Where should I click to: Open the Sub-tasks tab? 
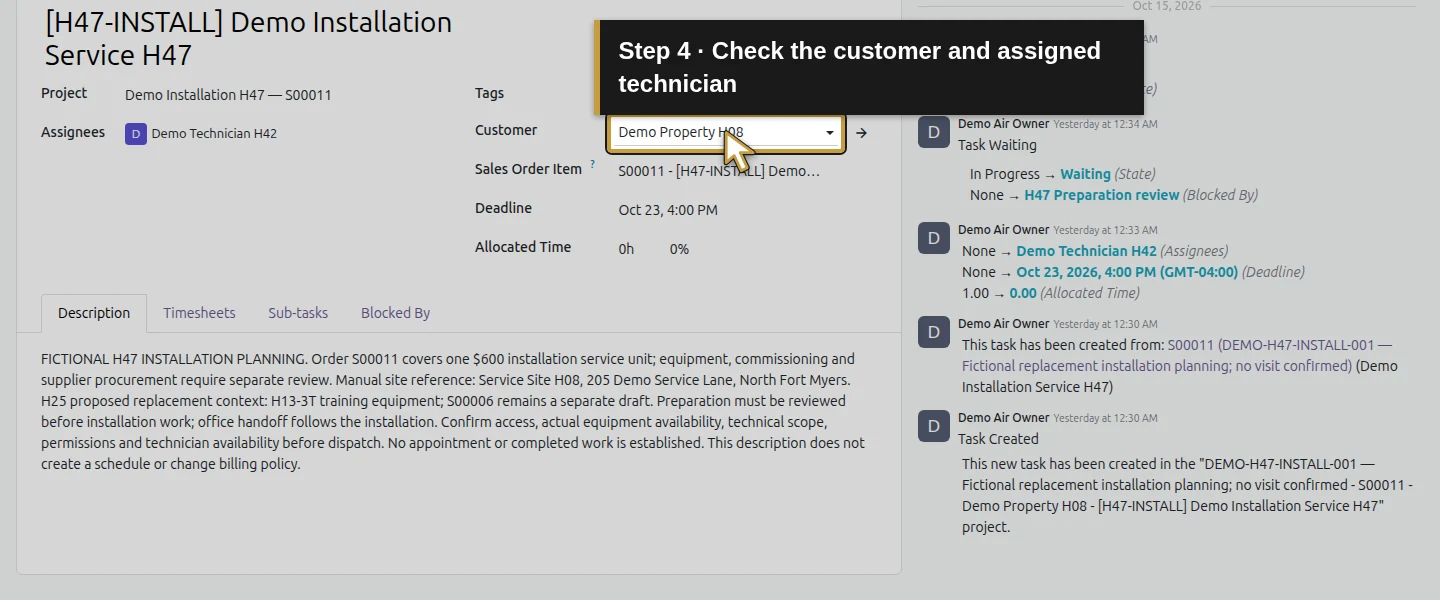298,313
